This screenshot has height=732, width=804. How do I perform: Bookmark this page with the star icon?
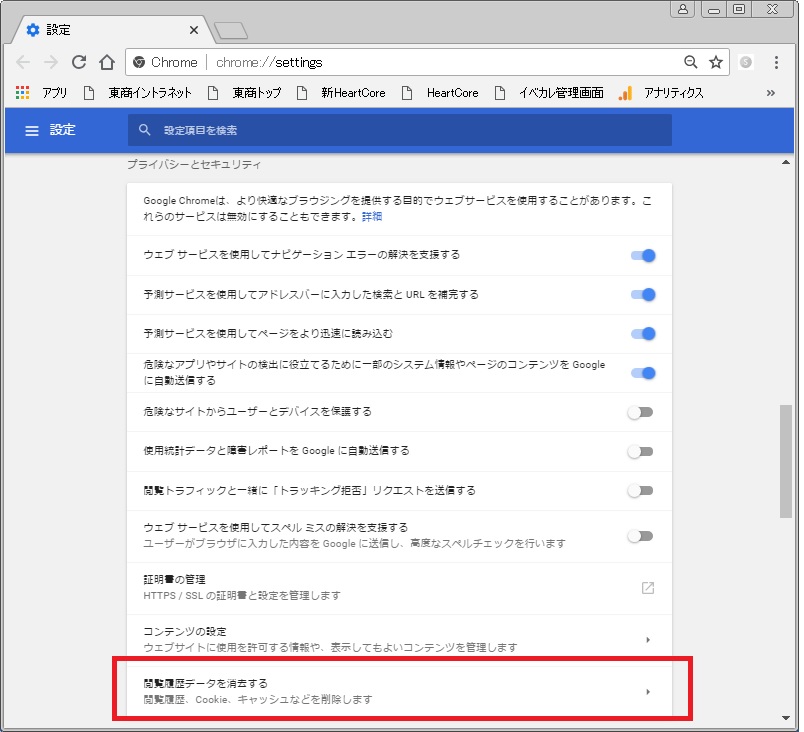(x=716, y=62)
